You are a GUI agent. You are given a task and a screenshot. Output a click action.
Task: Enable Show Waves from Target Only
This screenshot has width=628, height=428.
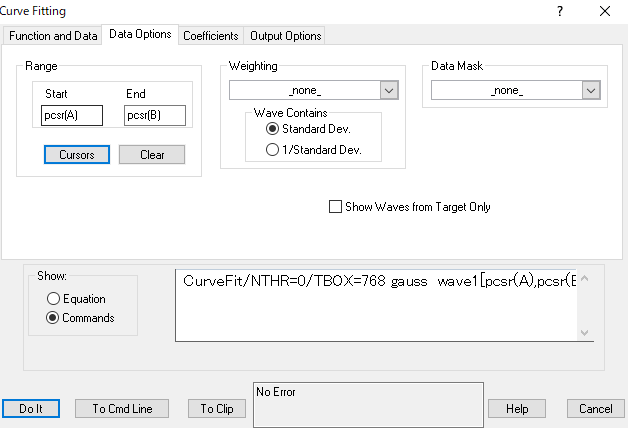click(x=336, y=207)
